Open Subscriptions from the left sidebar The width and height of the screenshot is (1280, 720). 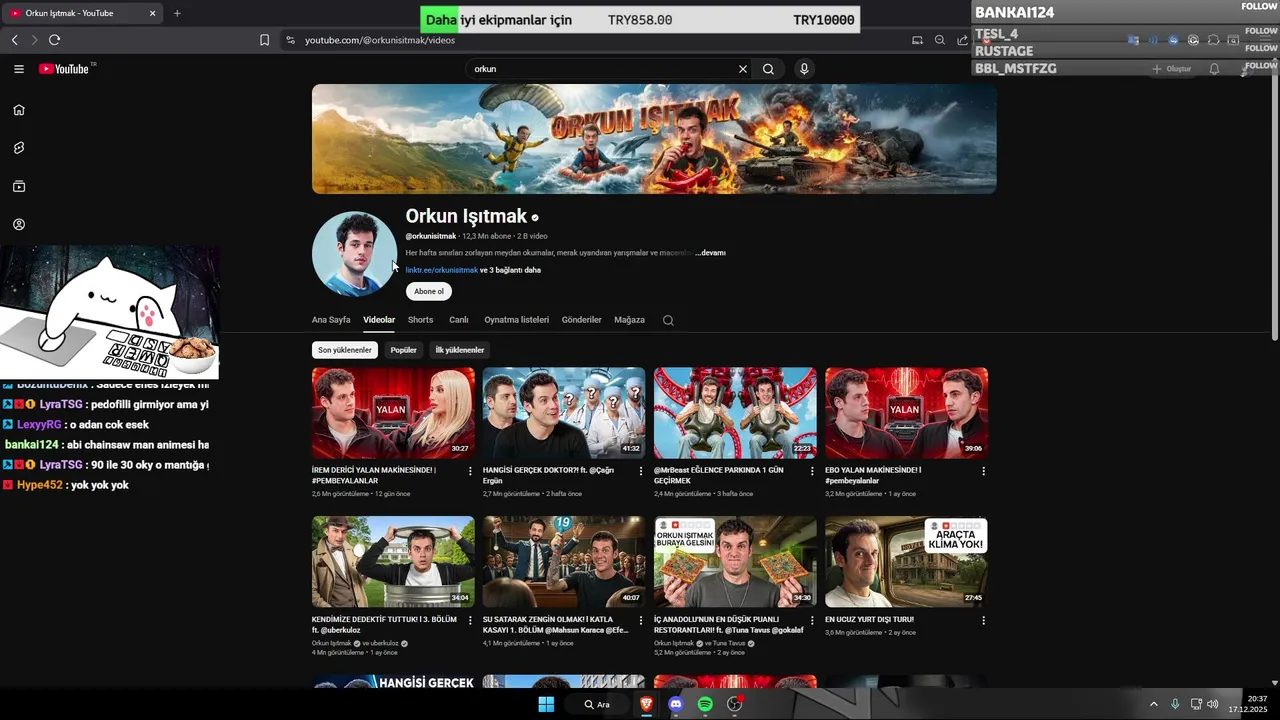(19, 186)
